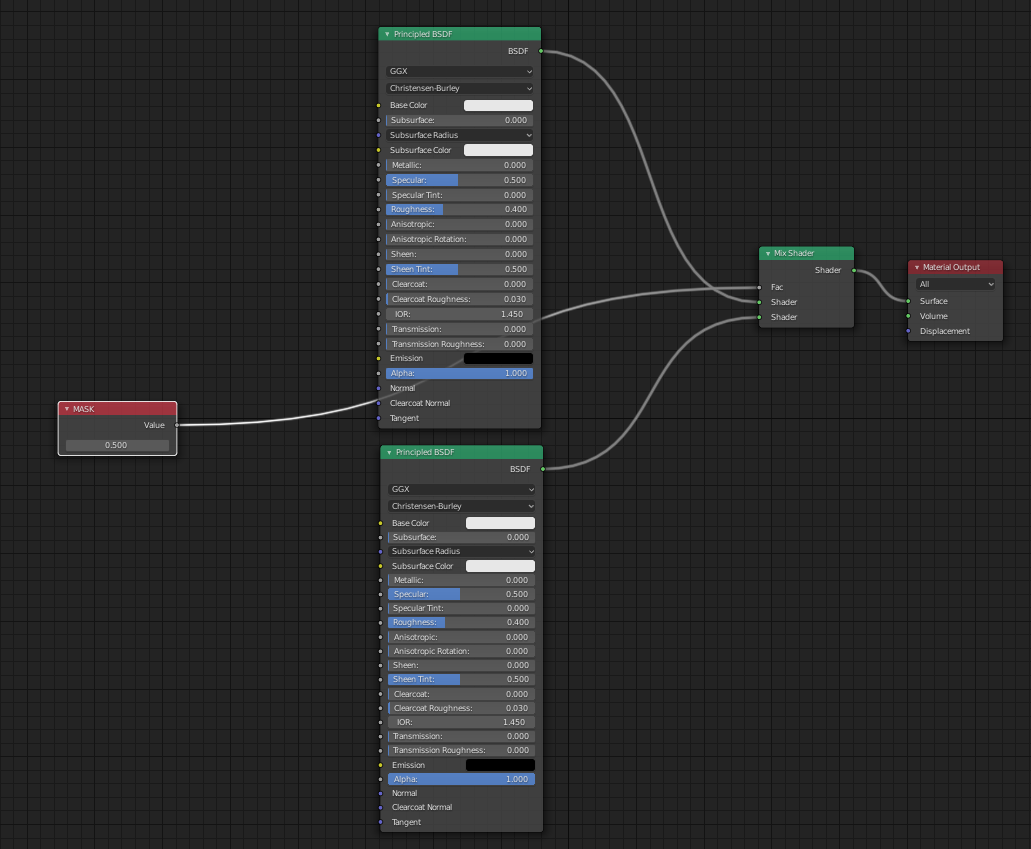Click Specular Tint slider in top BSDF

coord(460,195)
